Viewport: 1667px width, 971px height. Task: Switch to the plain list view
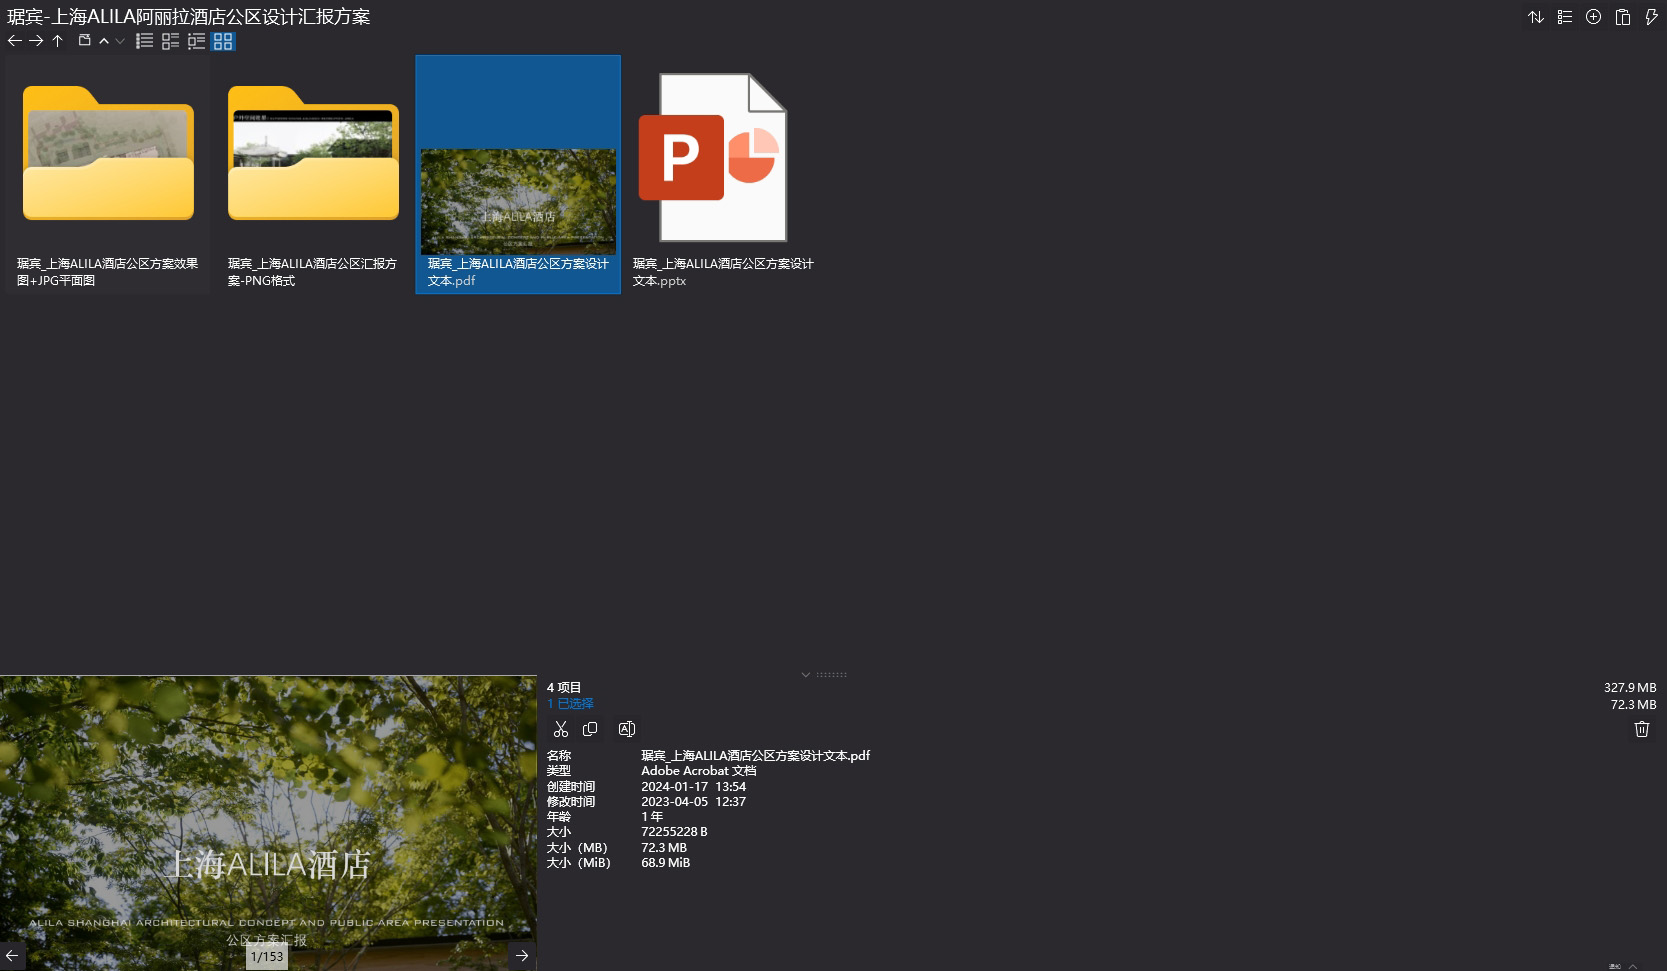point(145,41)
